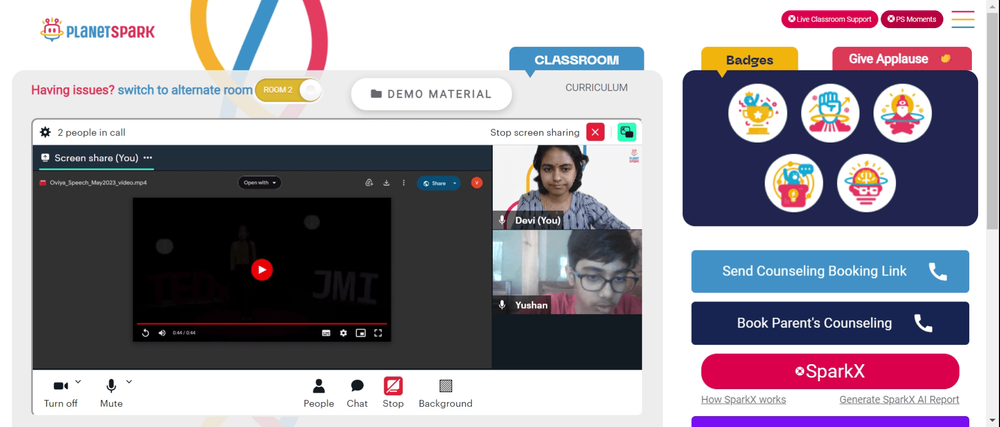Click the mic icon on Yushan's tile
The width and height of the screenshot is (1000, 427).
[502, 305]
